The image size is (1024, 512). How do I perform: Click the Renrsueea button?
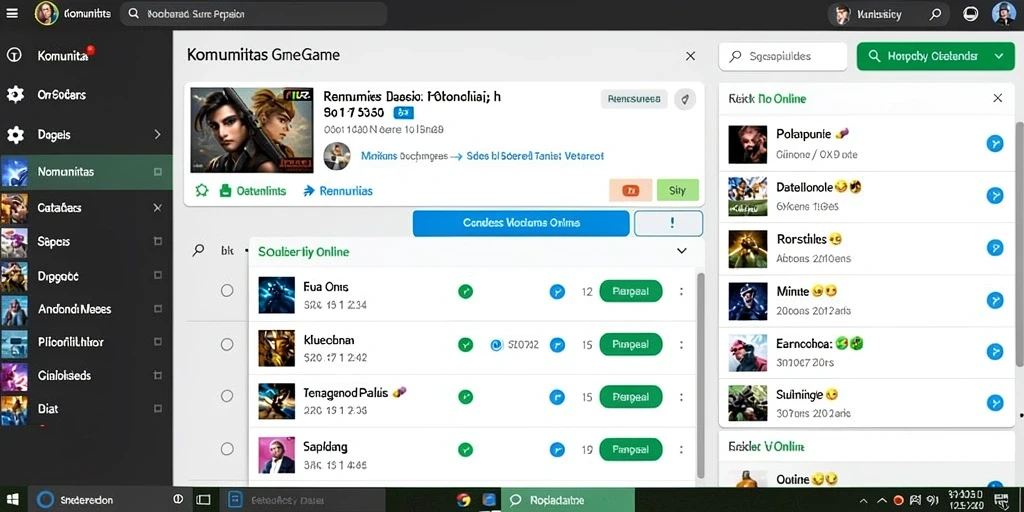(633, 99)
